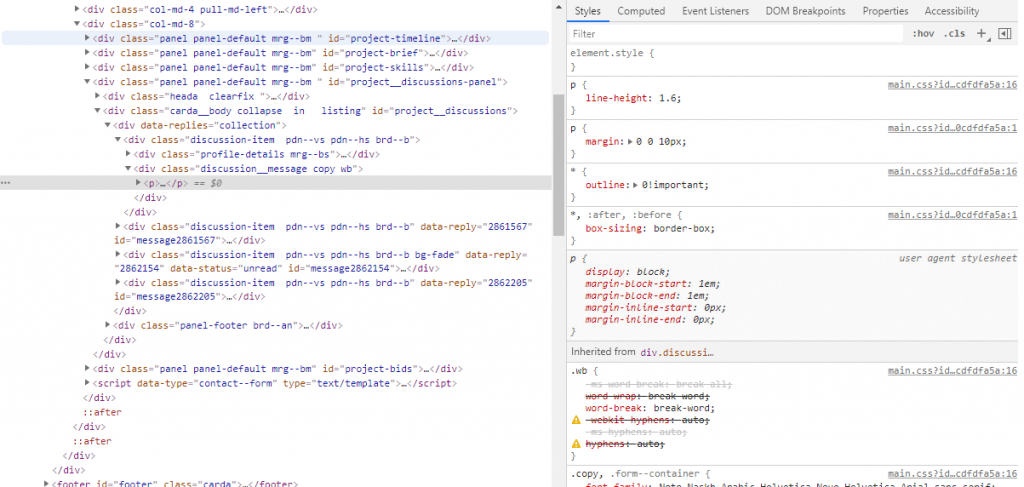Expand the project-bids div node
Image resolution: width=1024 pixels, height=487 pixels.
tap(88, 368)
